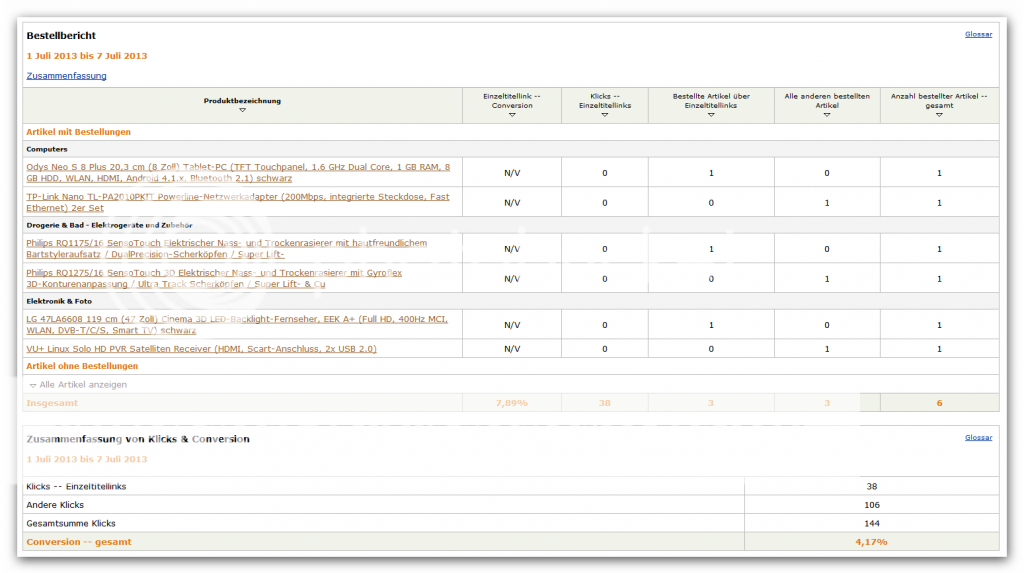Click the Insgesamt total conversion 7,89% cell
Viewport: 1024px width, 573px height.
[x=511, y=402]
